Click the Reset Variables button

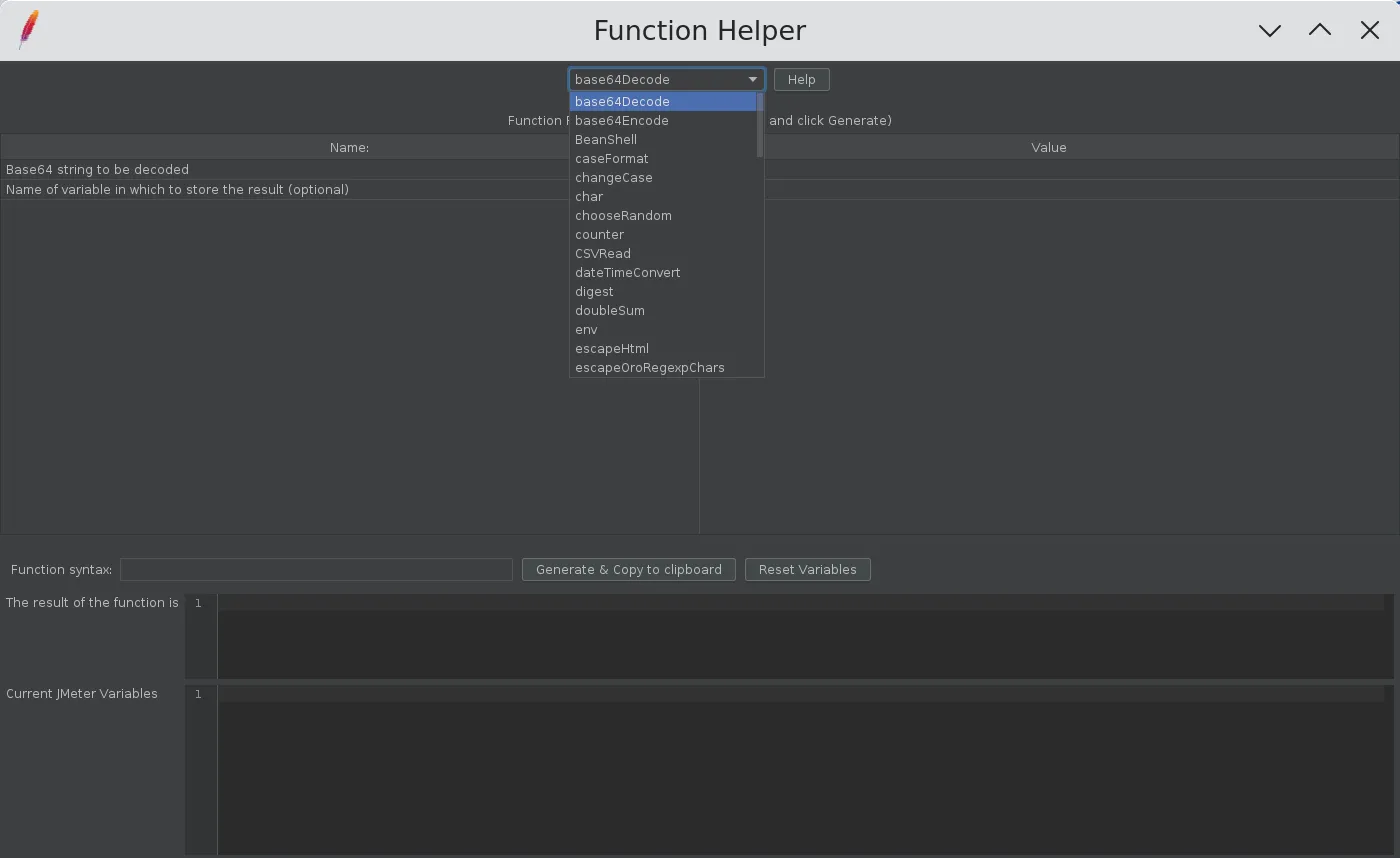(x=808, y=570)
